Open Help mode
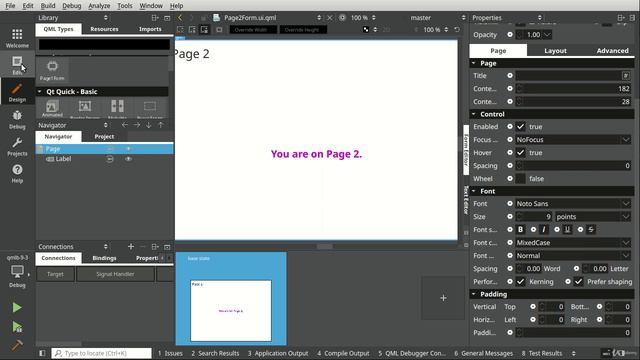Screen dimensions: 640x360 point(17,173)
